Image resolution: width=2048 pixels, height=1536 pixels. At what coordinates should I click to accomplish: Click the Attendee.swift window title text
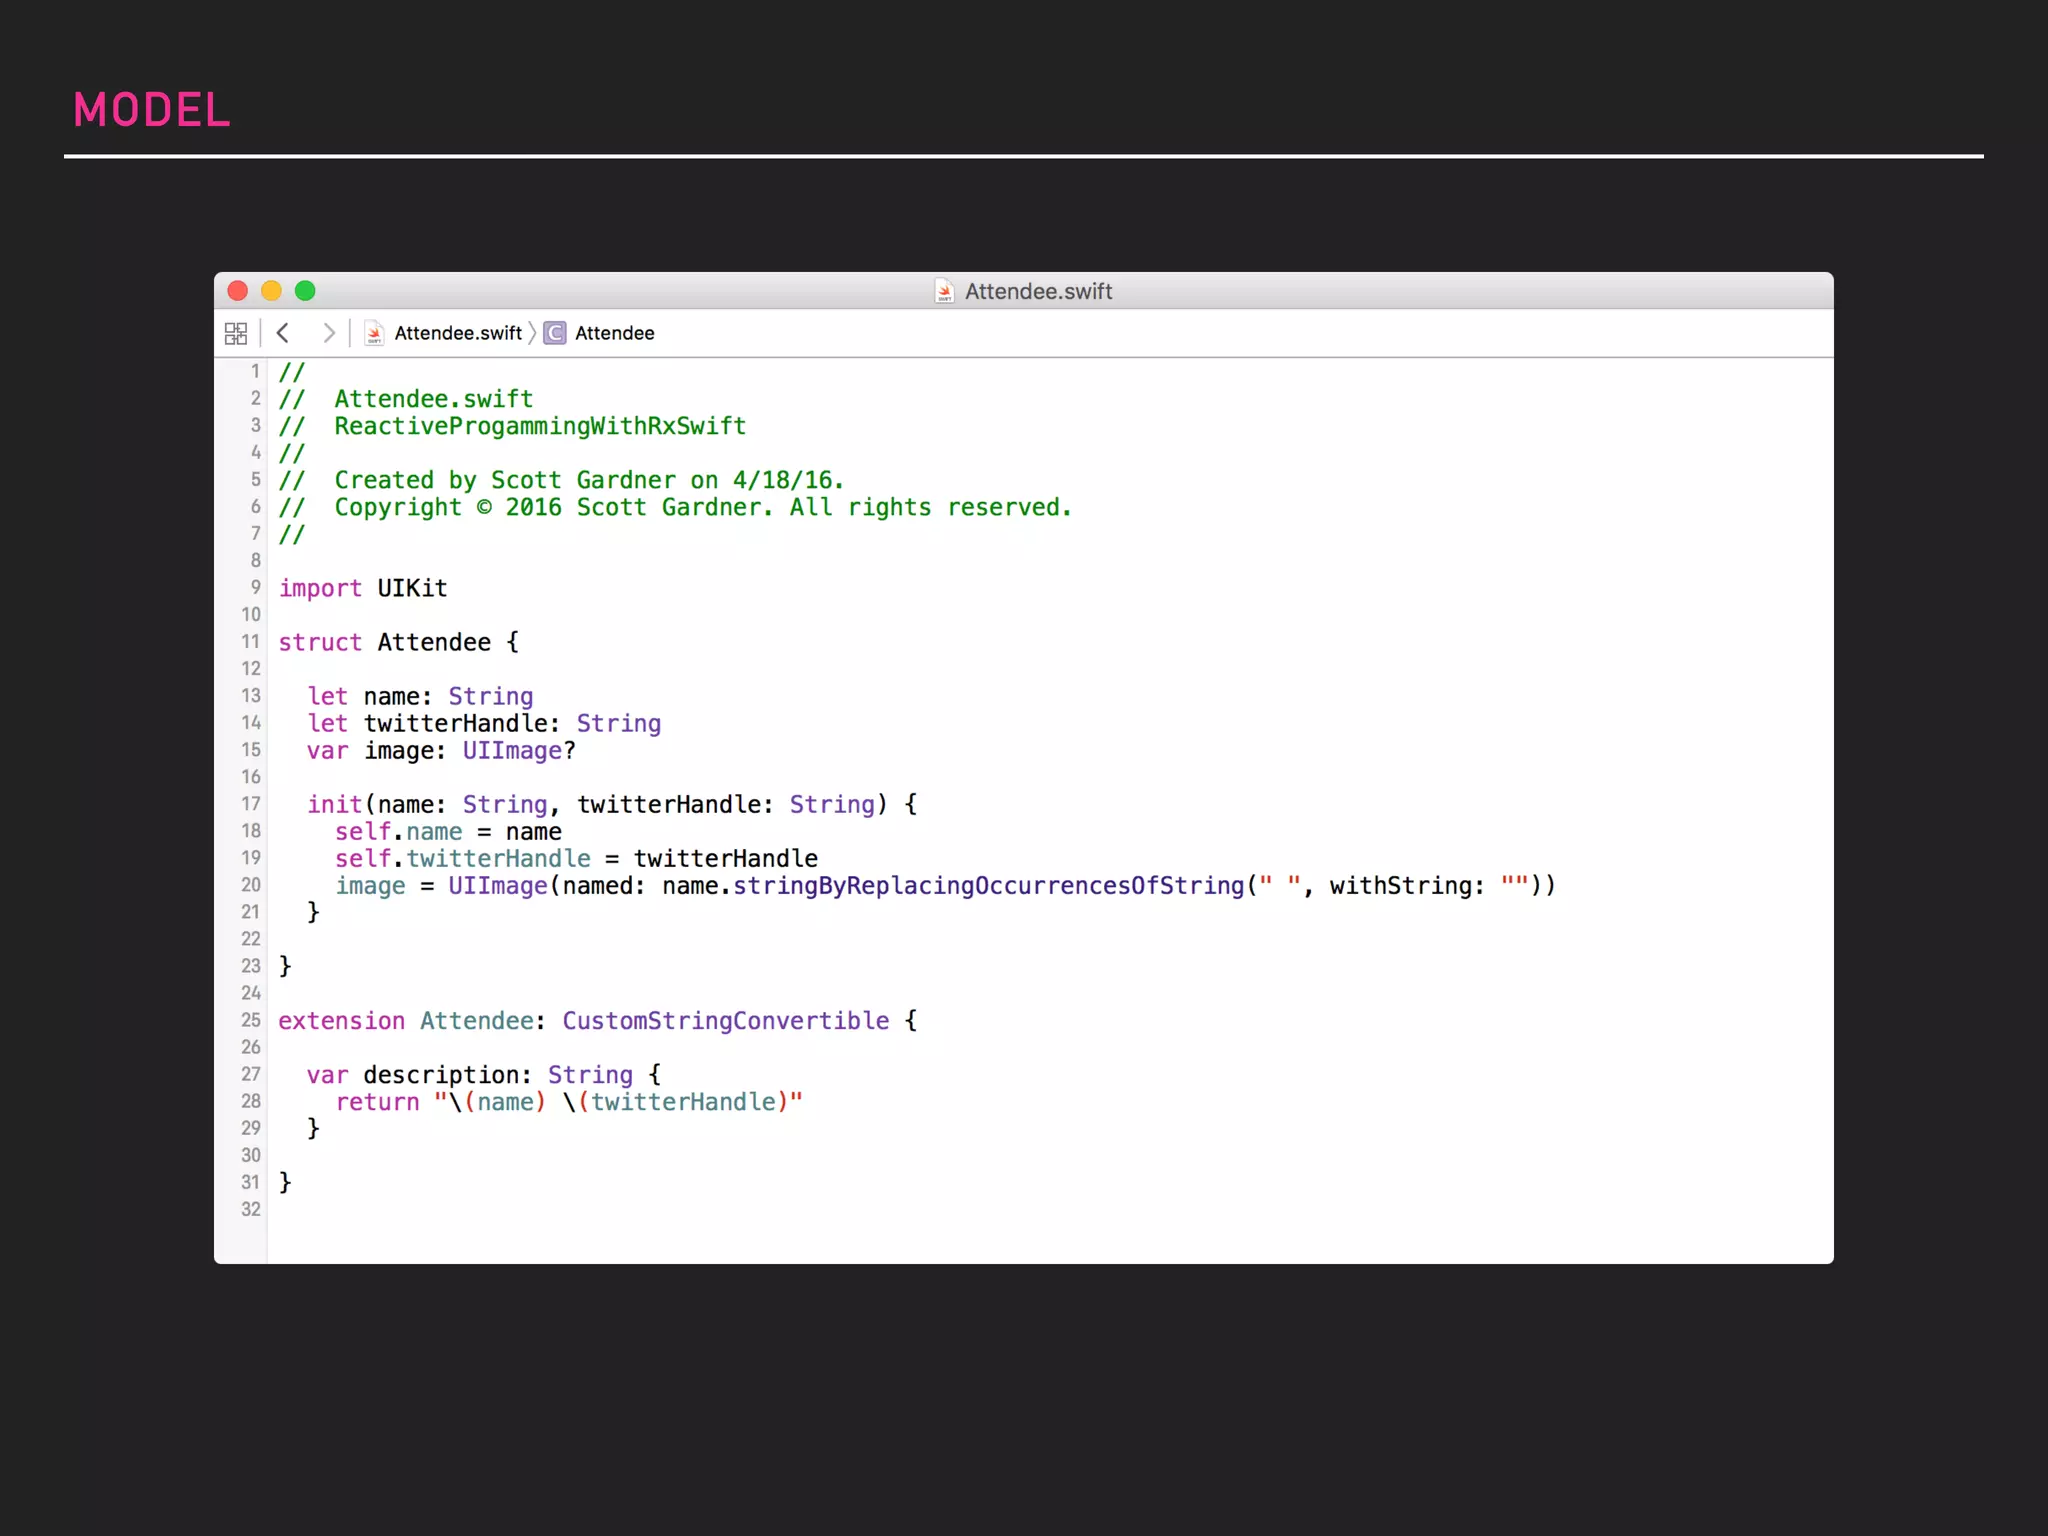[x=1038, y=291]
